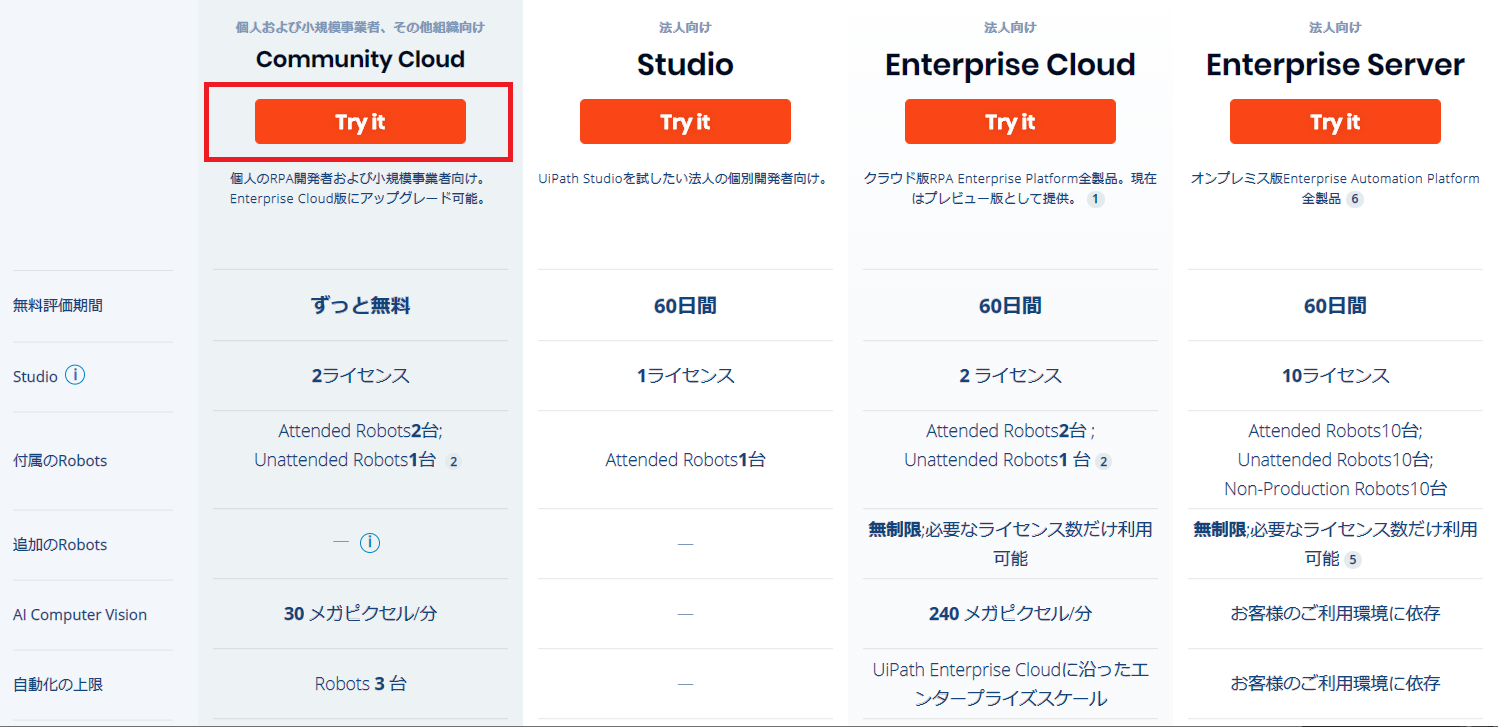Click 法人向け label above Studio heading
1498x727 pixels.
685,27
